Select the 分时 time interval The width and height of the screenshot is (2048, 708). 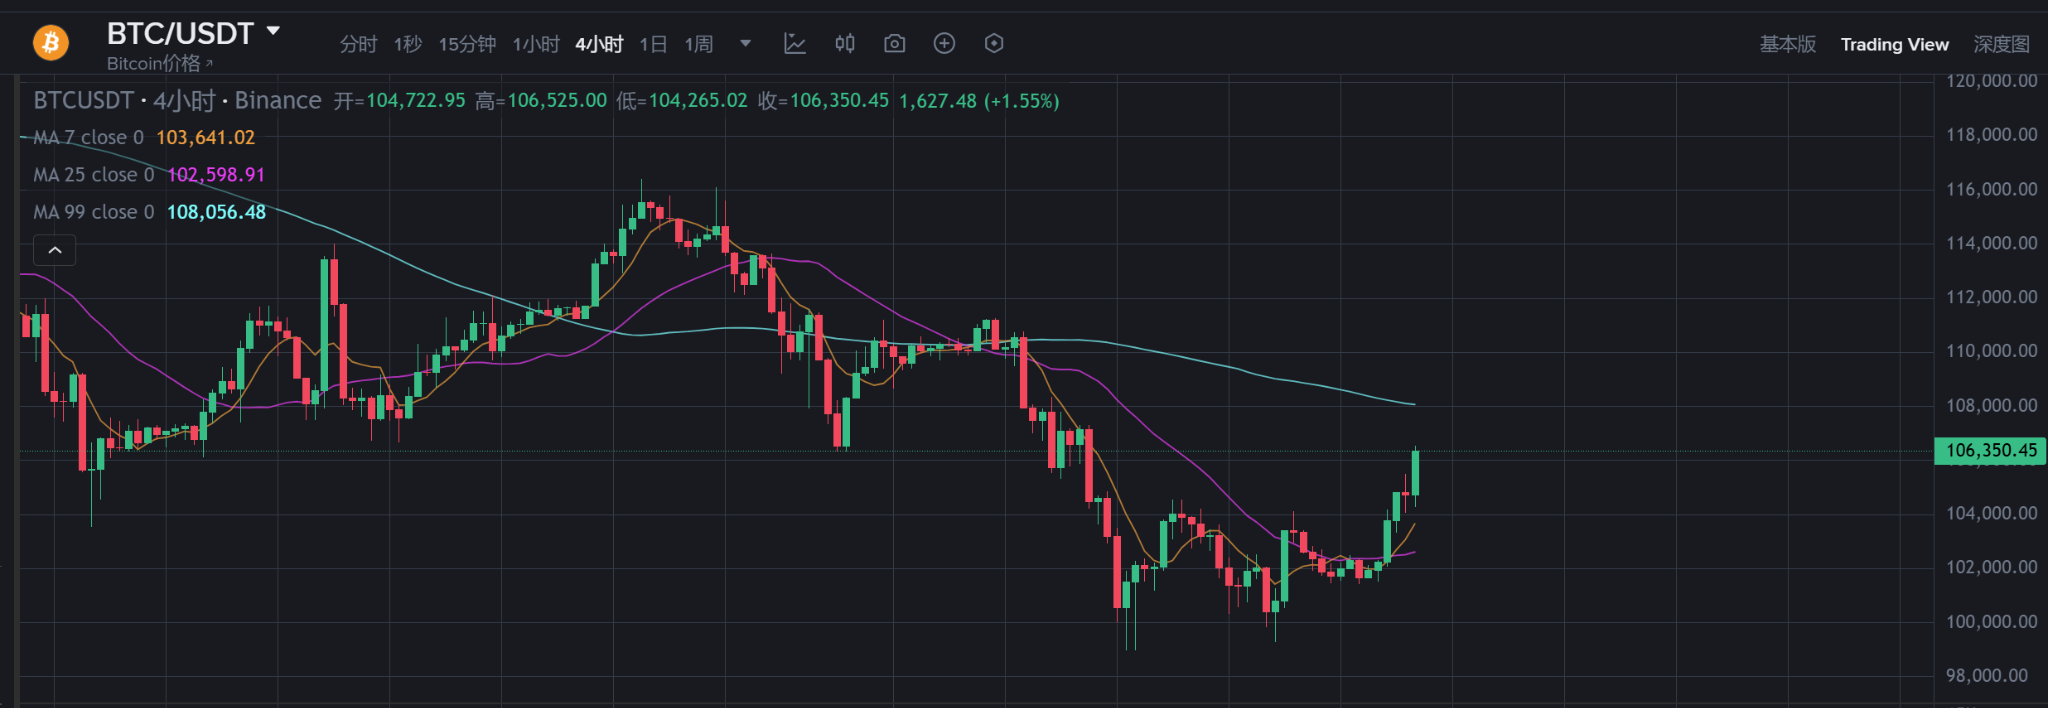[x=358, y=44]
